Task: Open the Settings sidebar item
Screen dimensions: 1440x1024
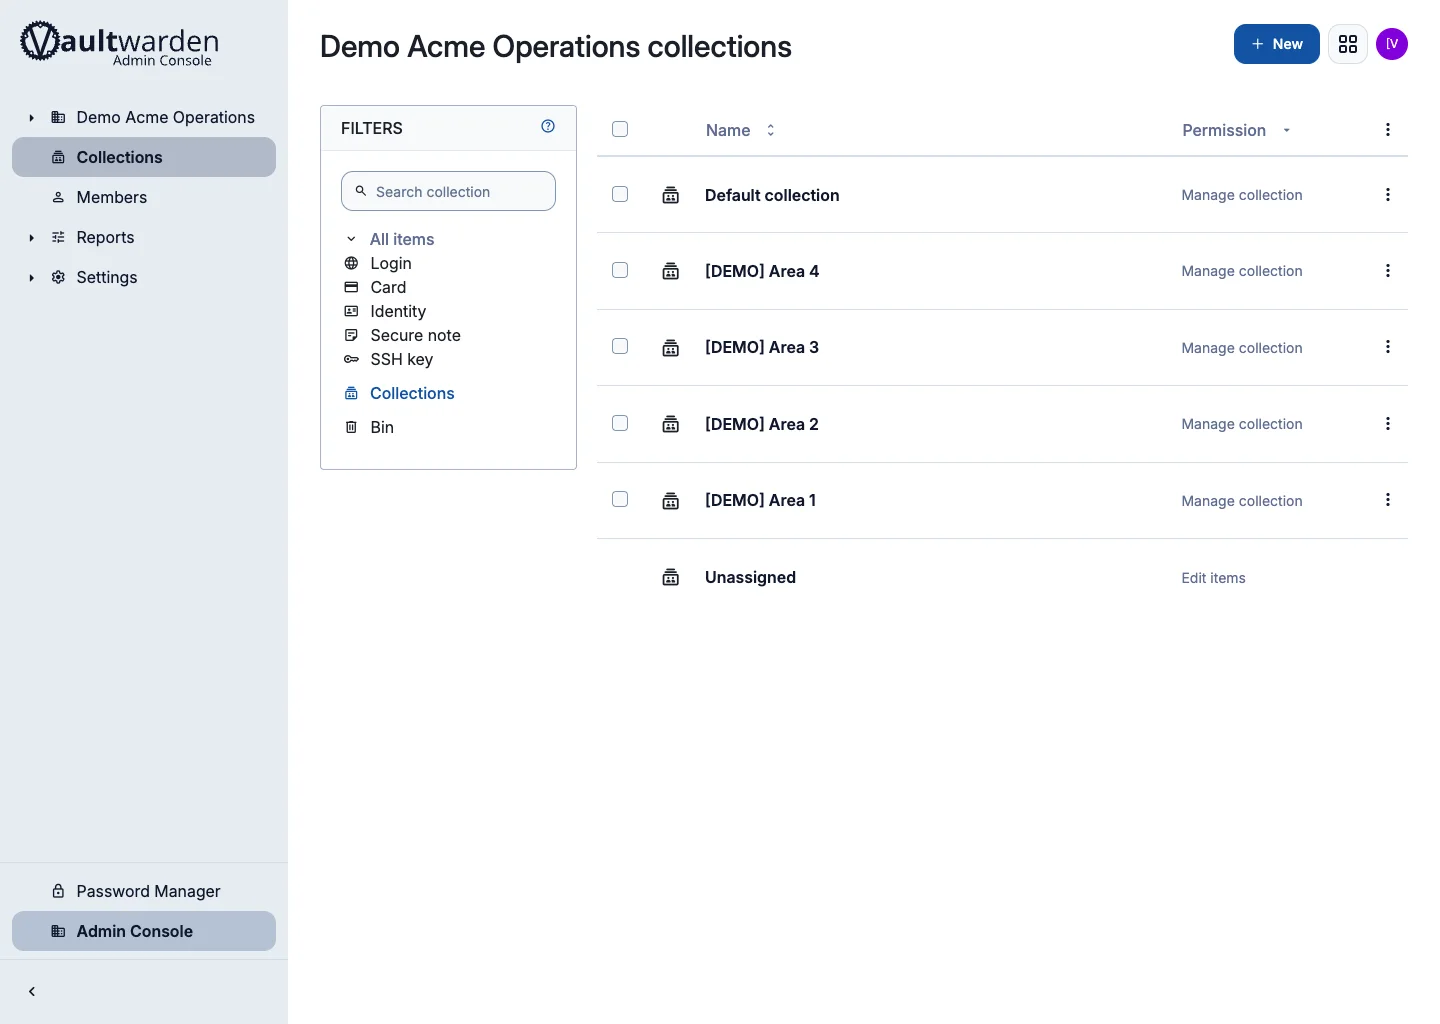Action: coord(144,277)
